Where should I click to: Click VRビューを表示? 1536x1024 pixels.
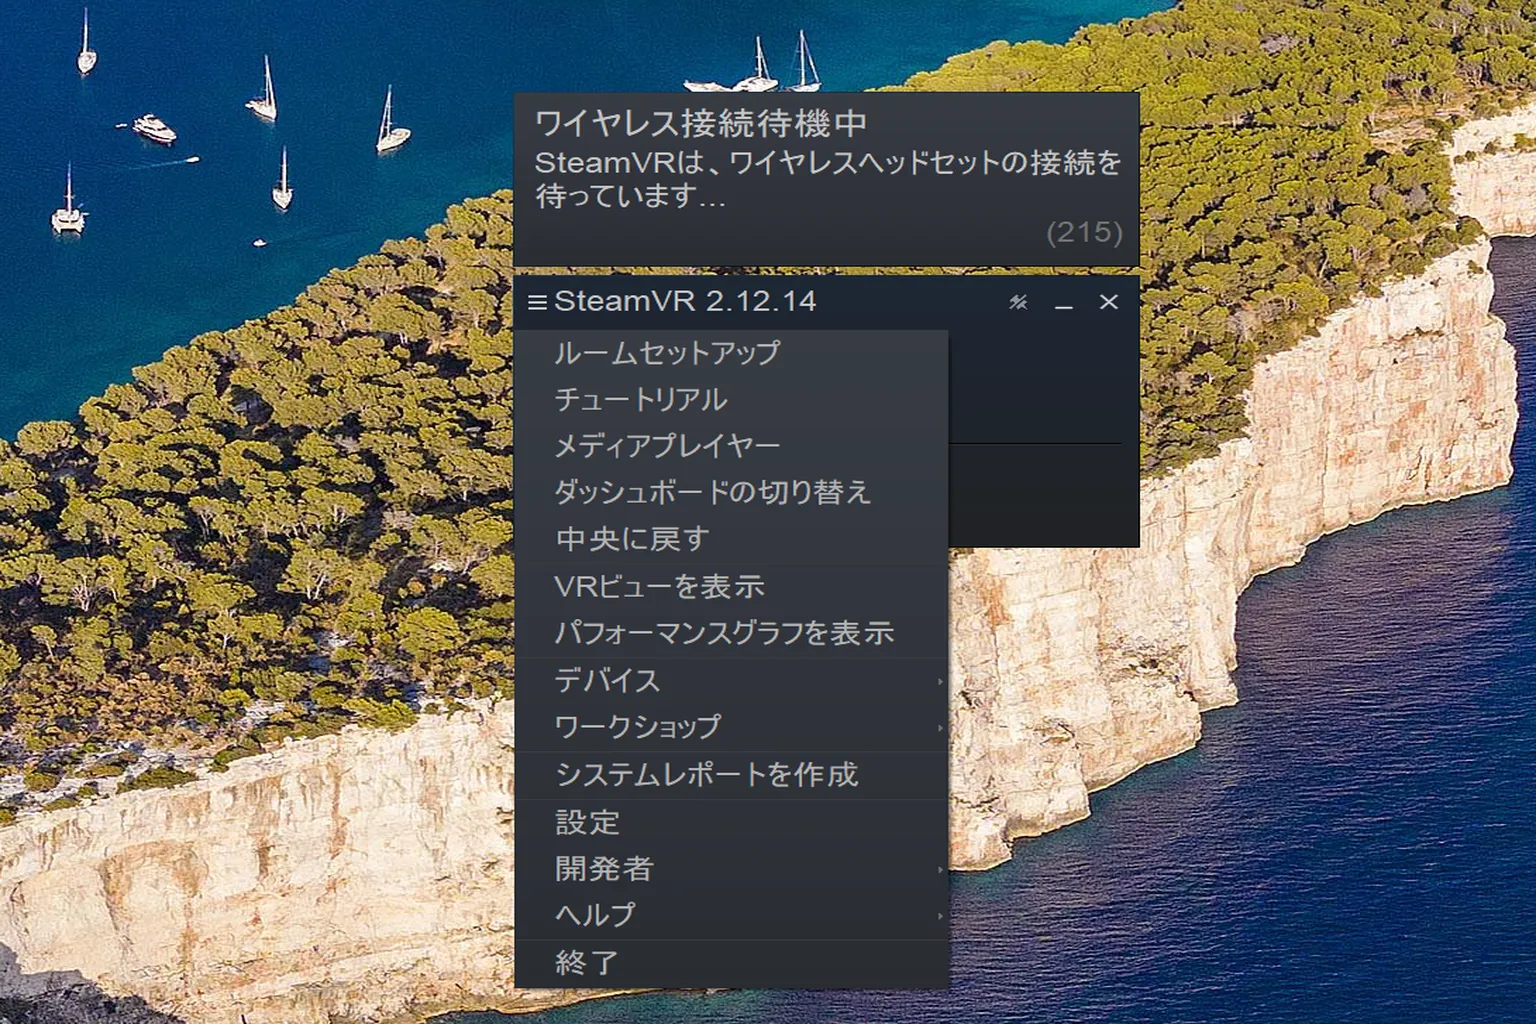731,586
